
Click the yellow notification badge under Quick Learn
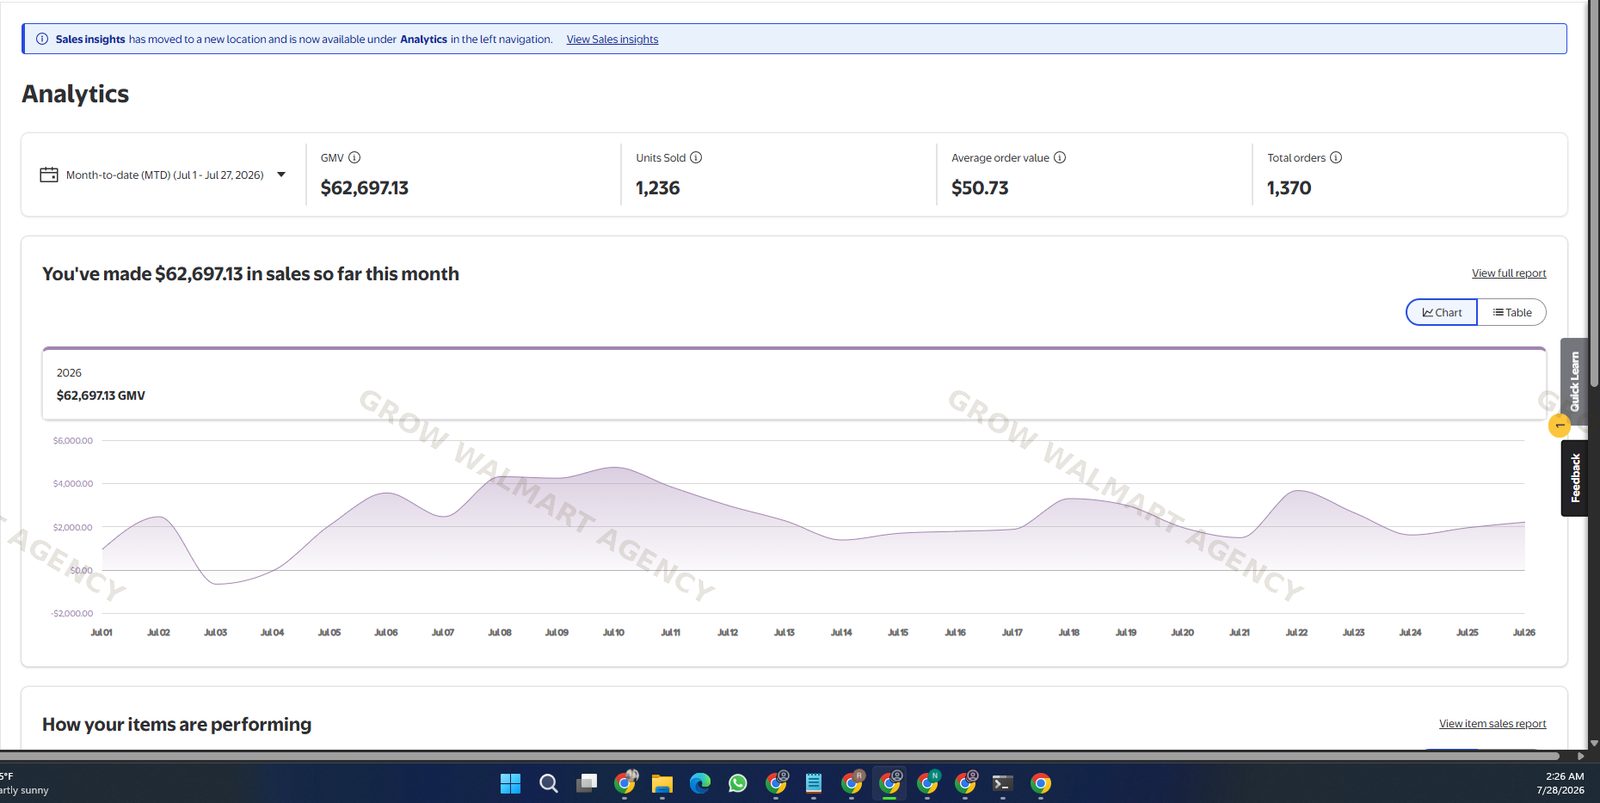click(x=1559, y=426)
